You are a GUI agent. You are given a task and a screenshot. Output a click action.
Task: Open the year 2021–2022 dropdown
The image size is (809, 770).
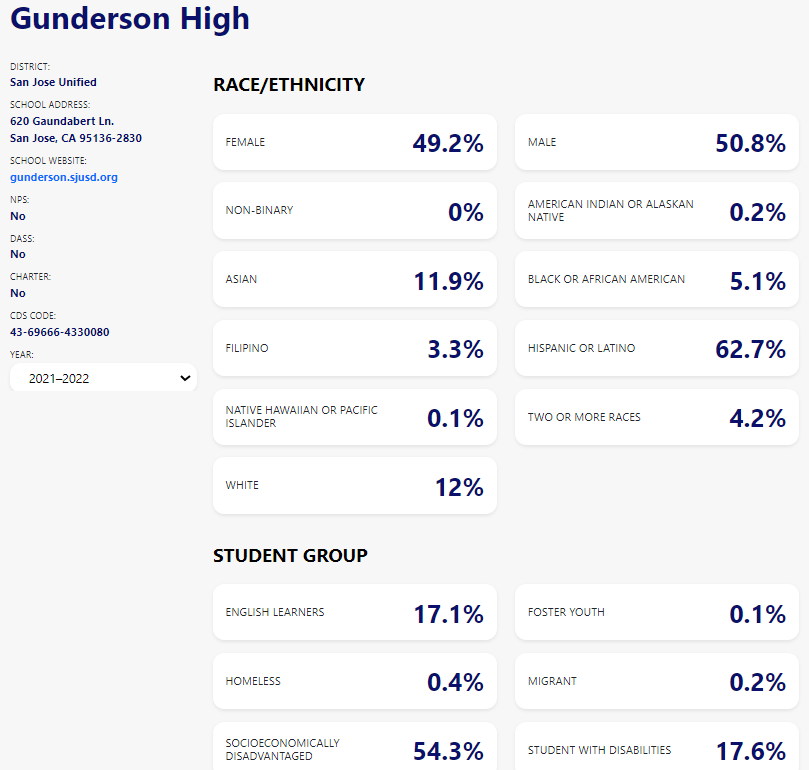tap(102, 378)
